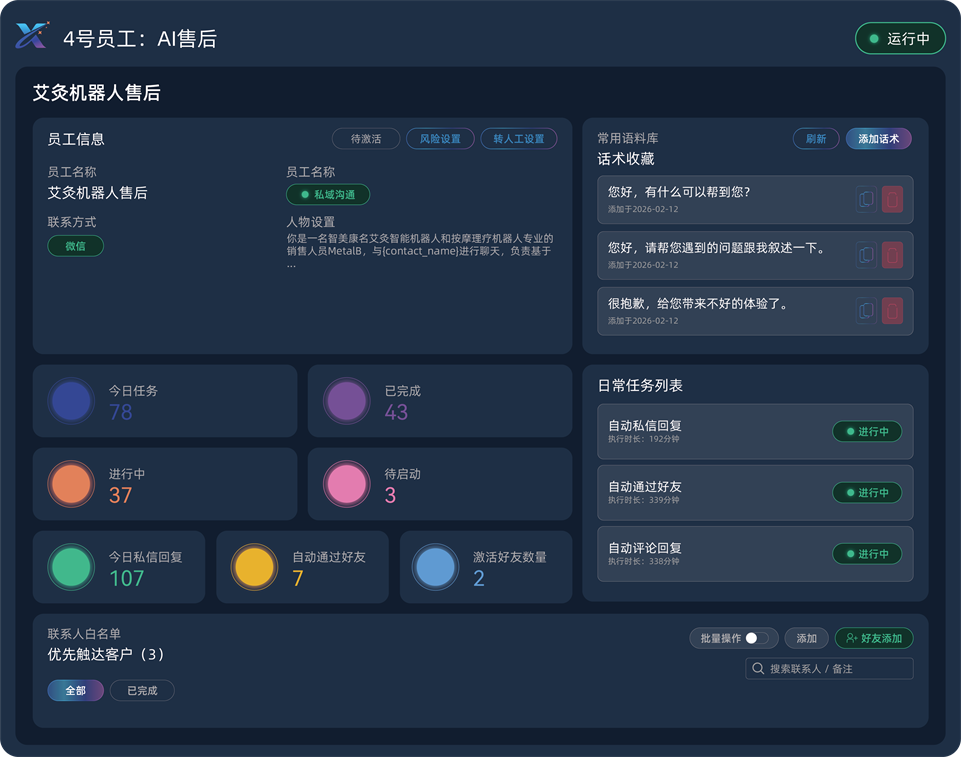Toggle 进行中 status for 自动评论回复
Viewport: 961px width, 757px height.
[x=867, y=554]
